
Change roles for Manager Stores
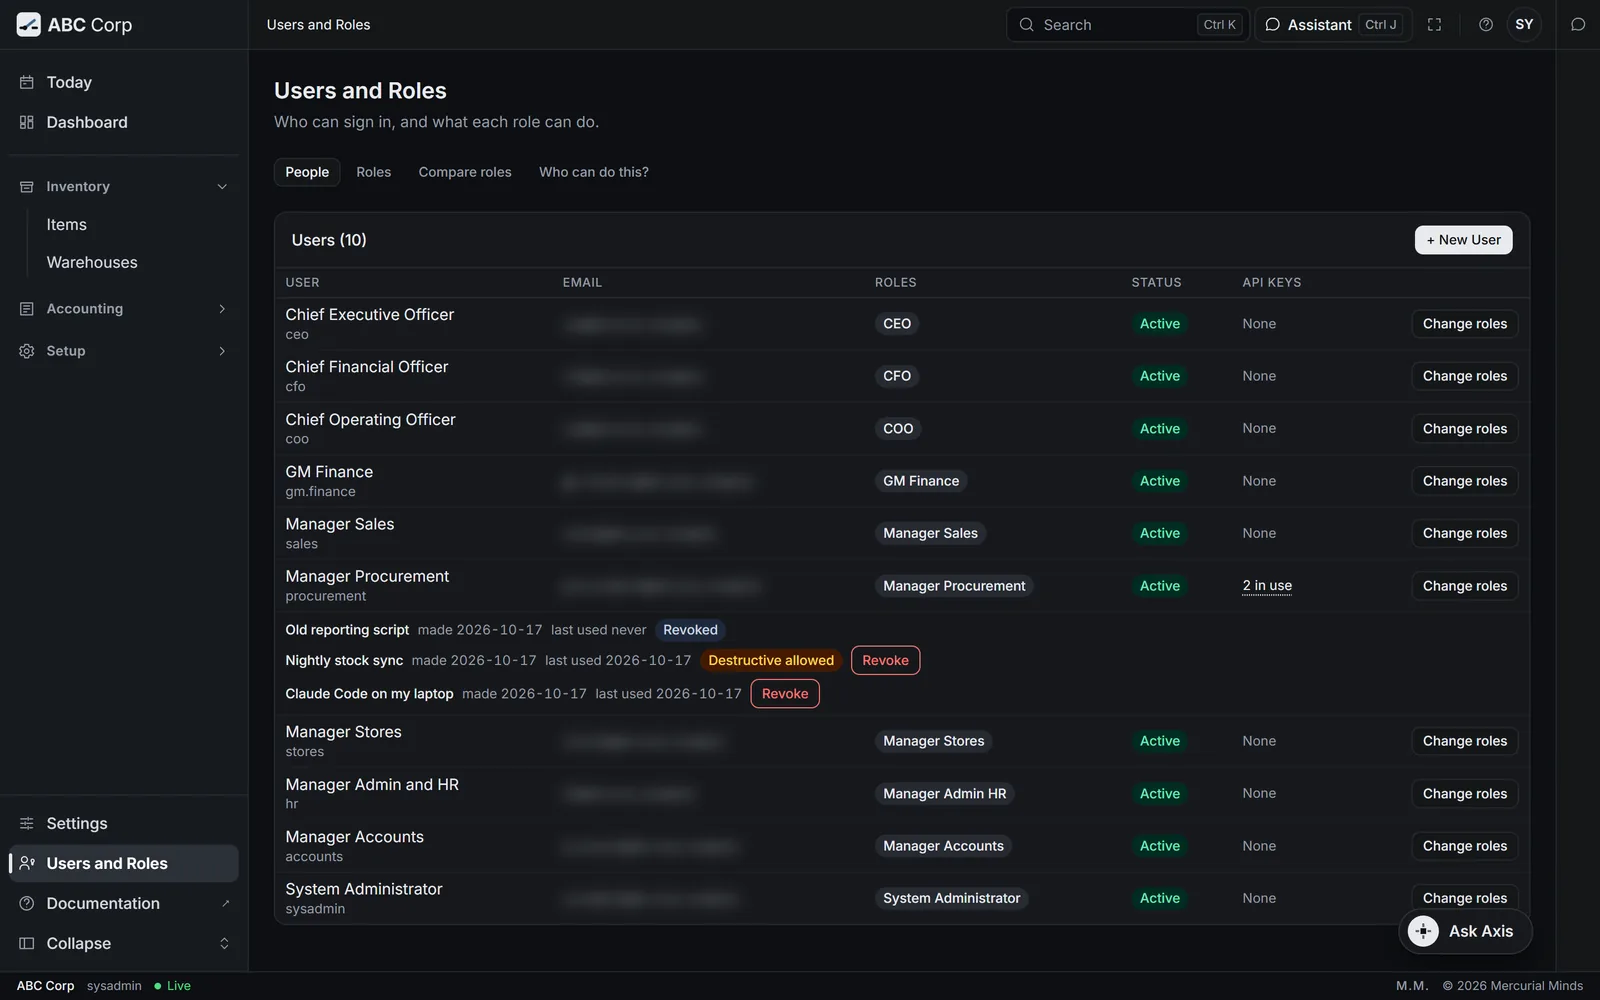(1465, 741)
